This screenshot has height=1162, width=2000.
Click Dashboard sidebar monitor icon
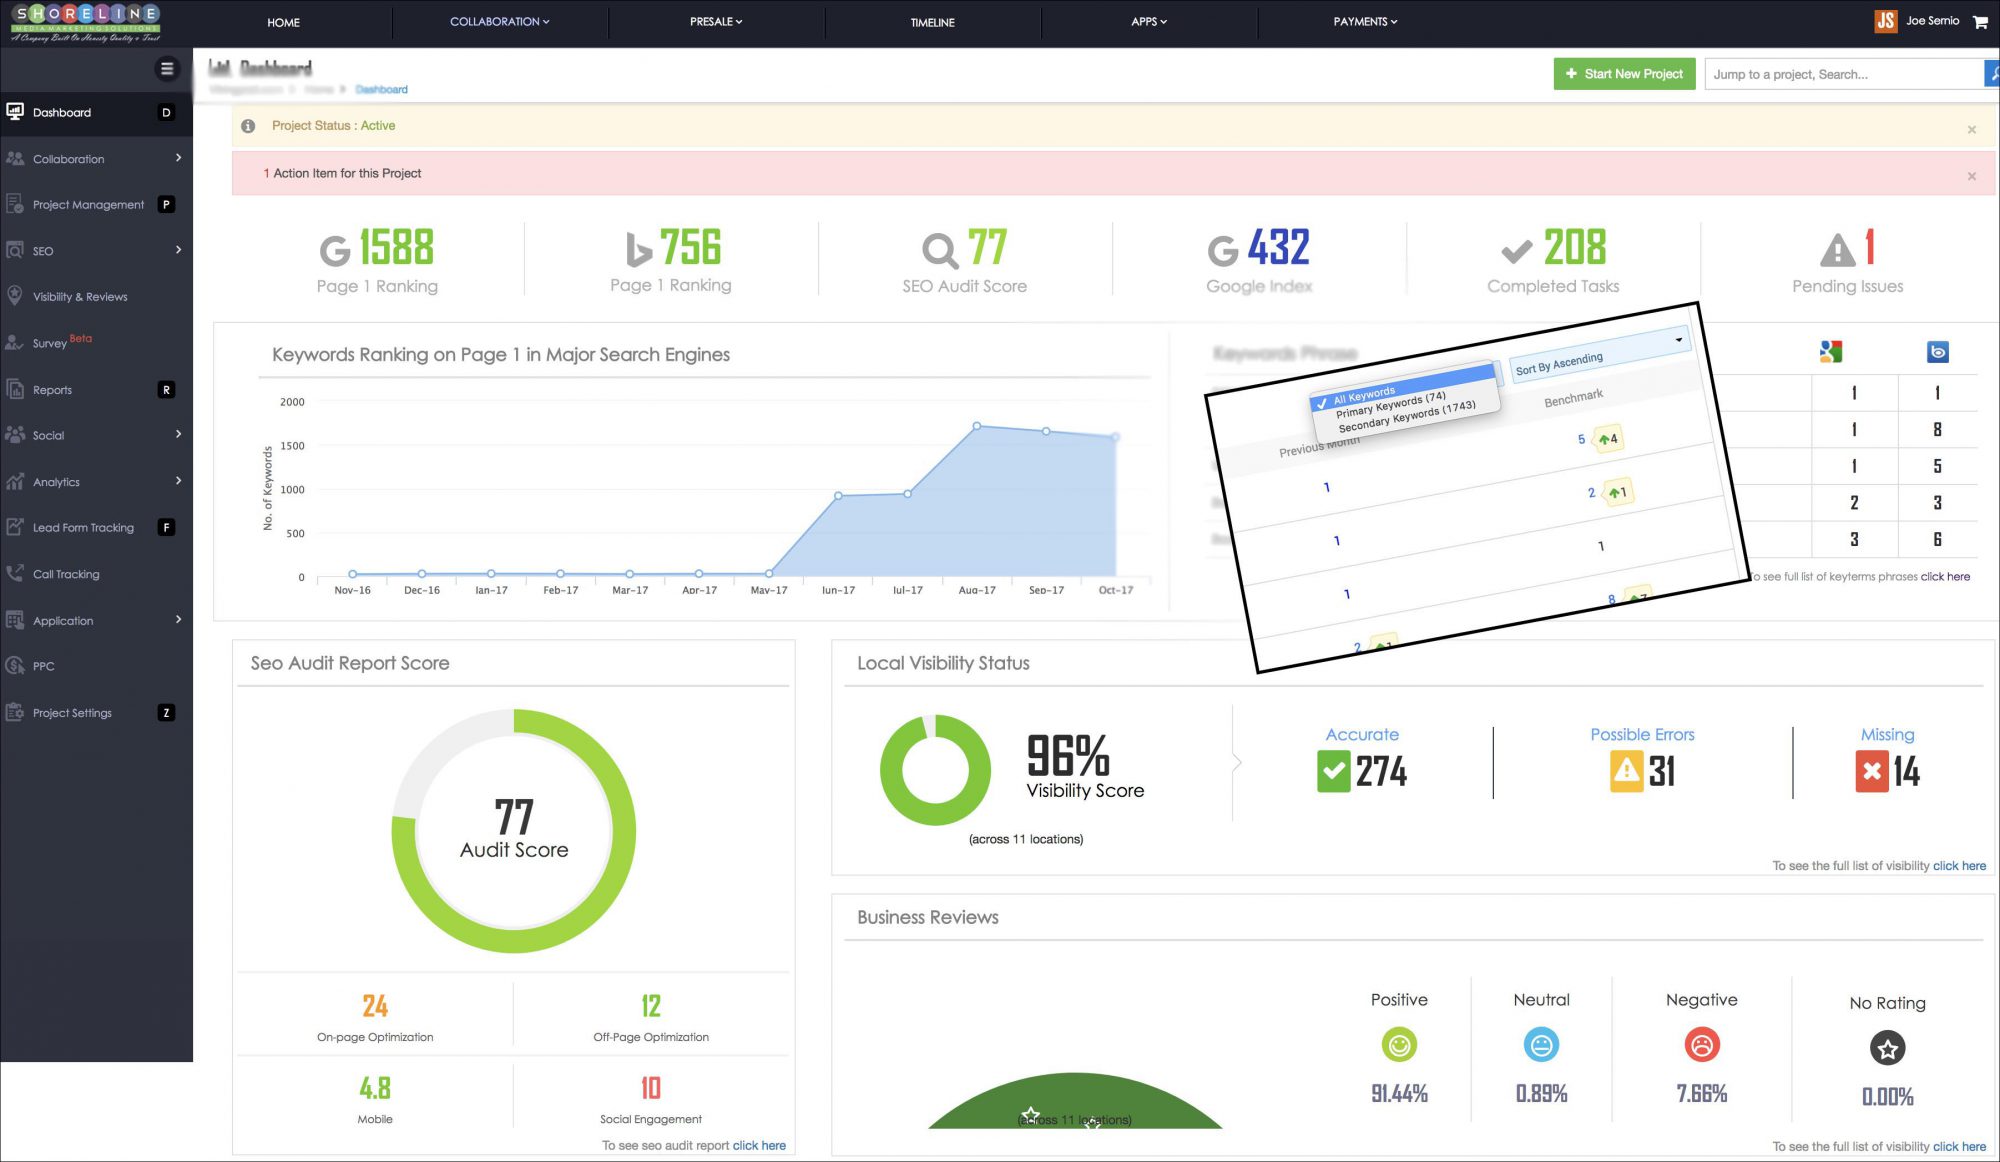[15, 112]
